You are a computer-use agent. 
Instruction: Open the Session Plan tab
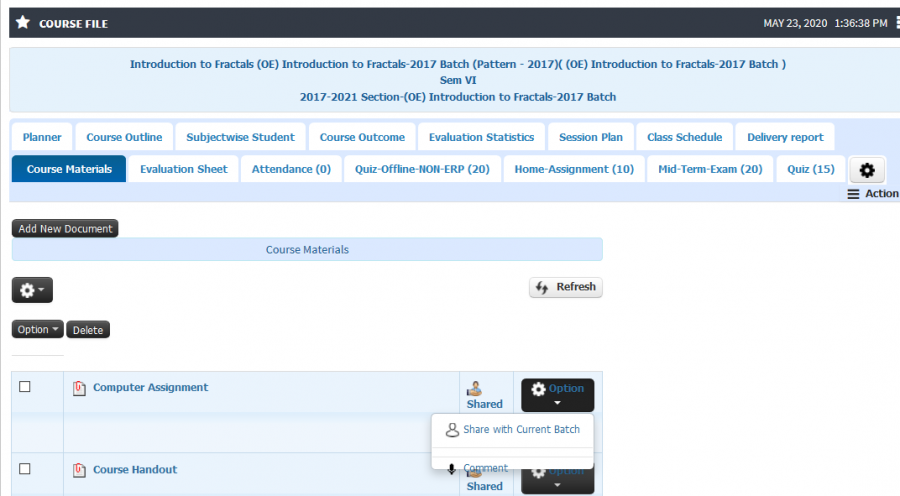click(591, 137)
